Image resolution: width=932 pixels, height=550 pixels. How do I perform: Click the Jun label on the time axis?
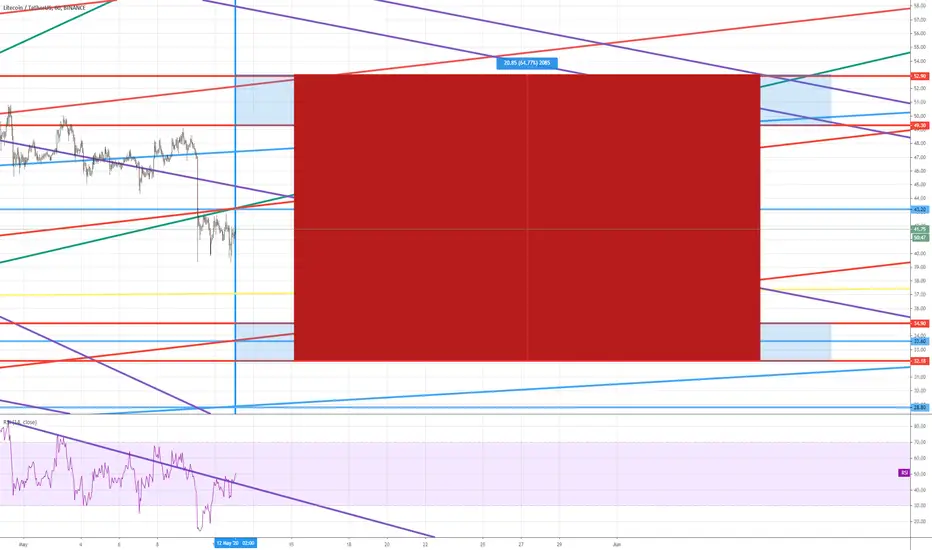click(x=616, y=543)
